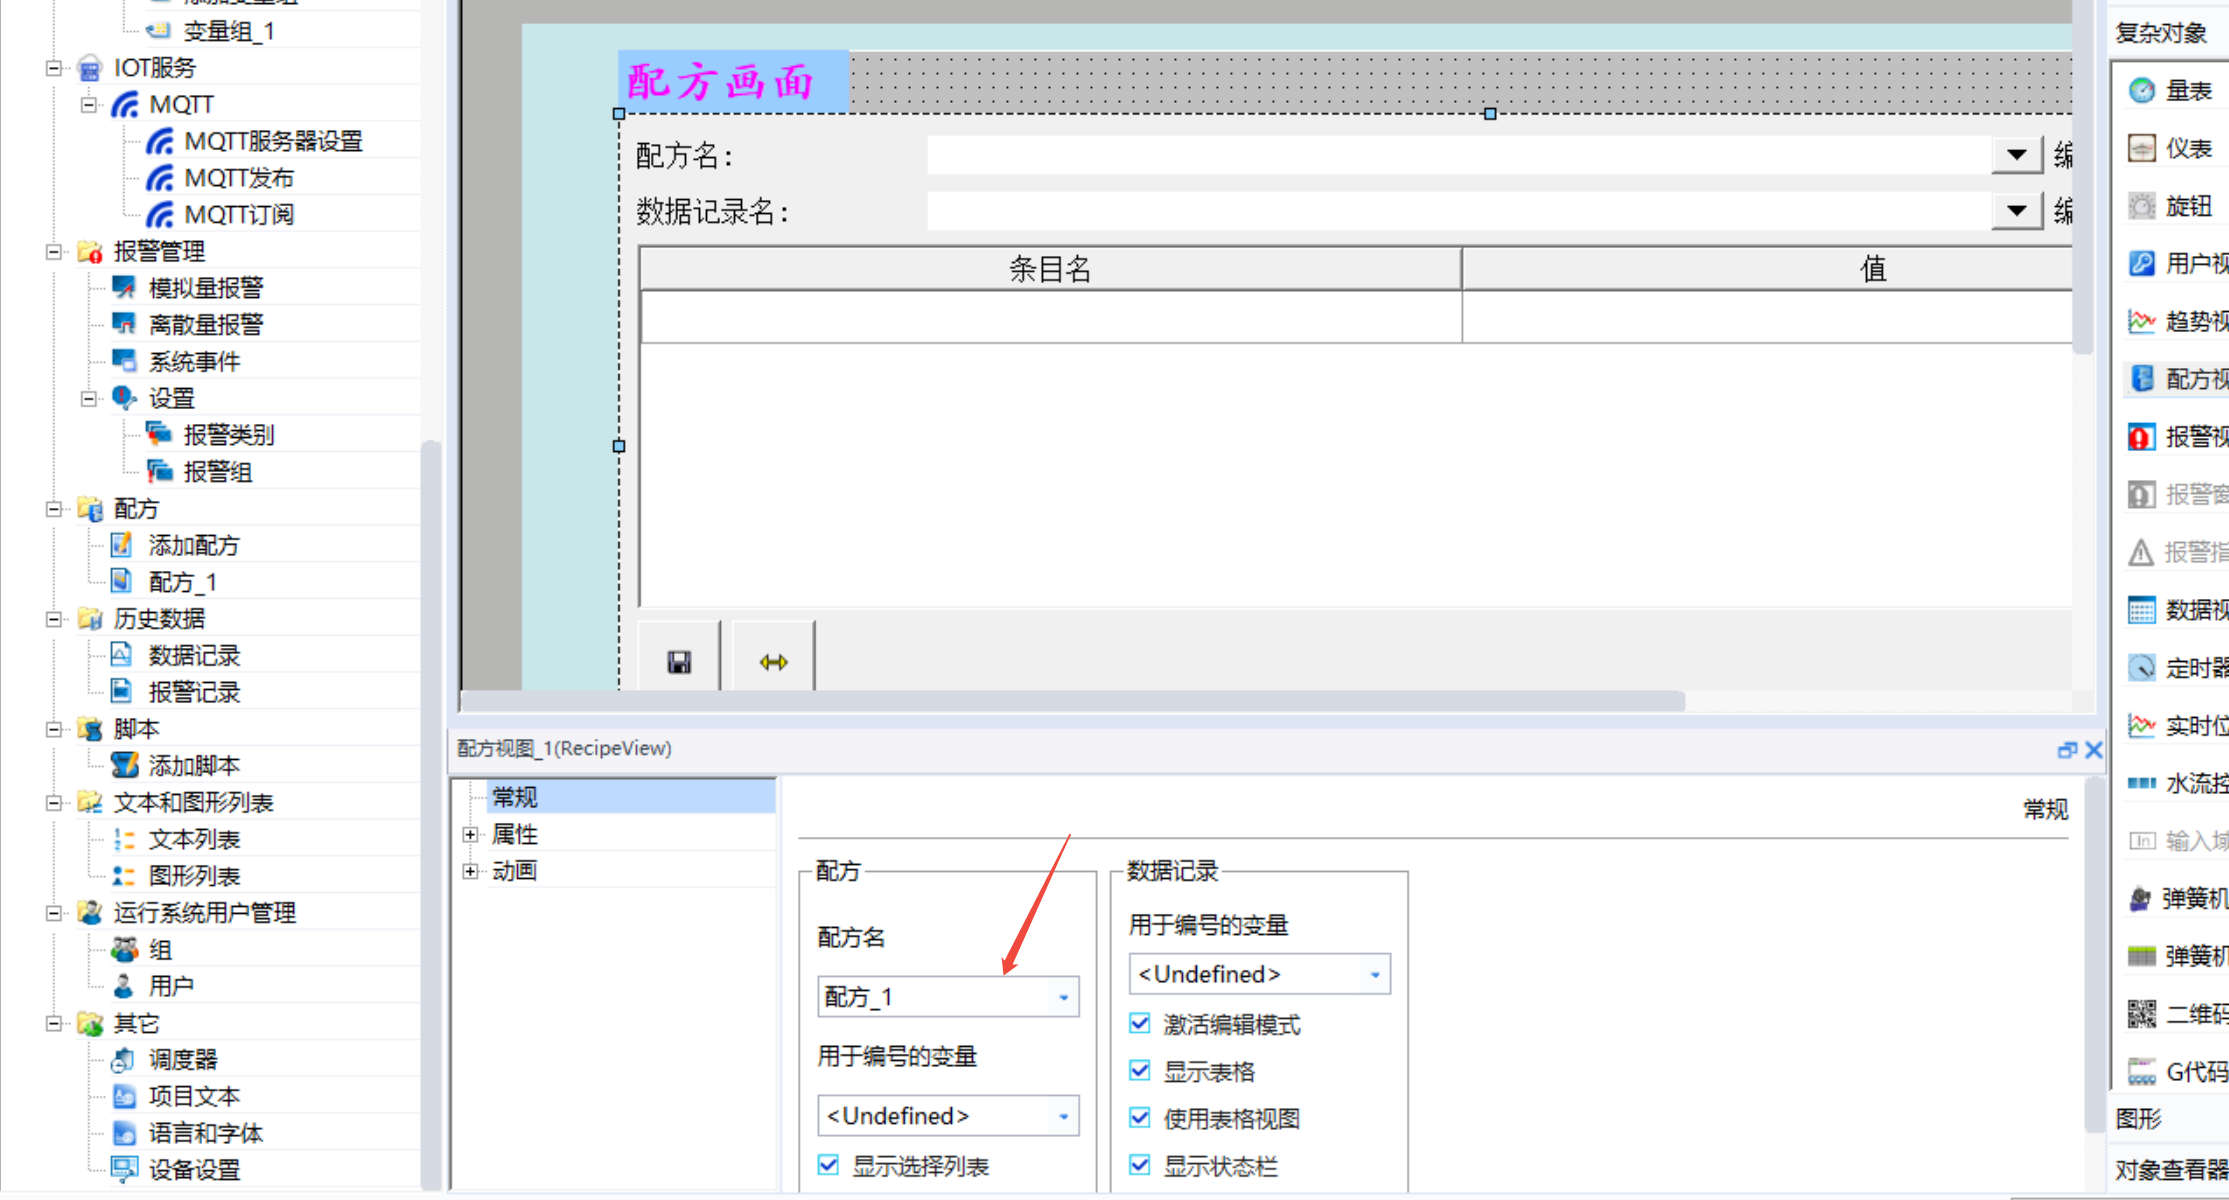Open the MQTT服务器设置 item
This screenshot has width=2229, height=1200.
(273, 141)
